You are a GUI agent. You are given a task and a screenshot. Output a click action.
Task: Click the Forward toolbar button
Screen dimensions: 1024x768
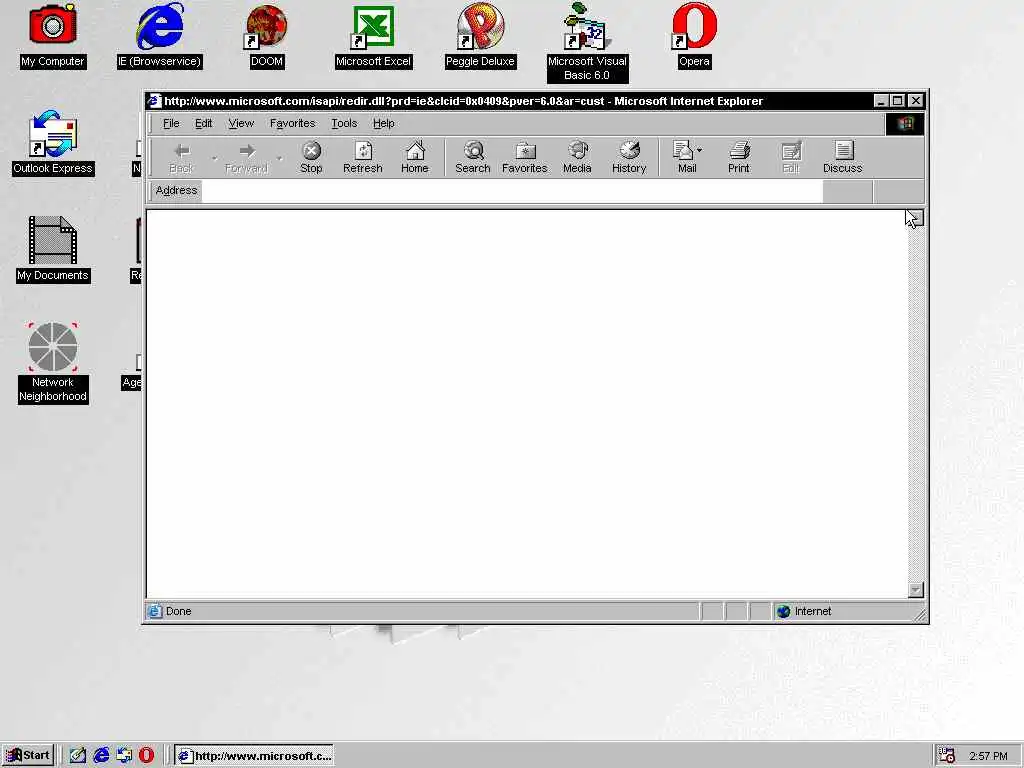coord(246,158)
